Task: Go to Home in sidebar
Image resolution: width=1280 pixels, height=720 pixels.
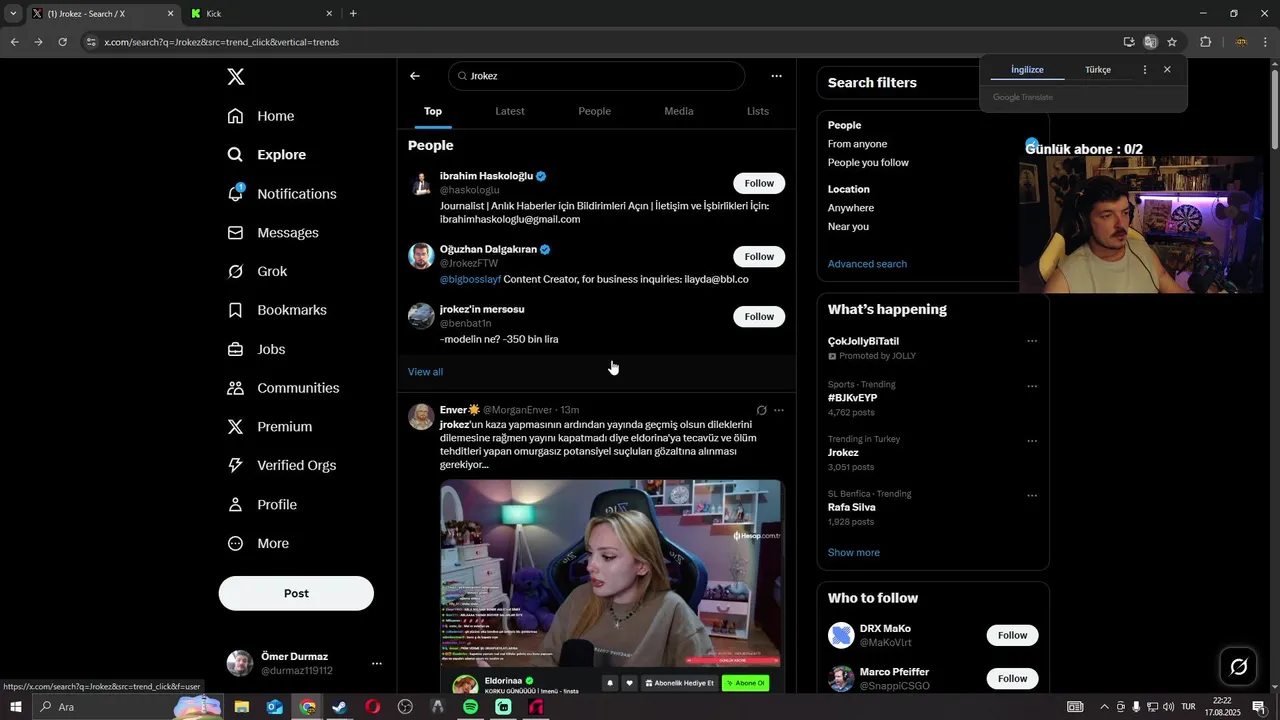Action: click(261, 116)
